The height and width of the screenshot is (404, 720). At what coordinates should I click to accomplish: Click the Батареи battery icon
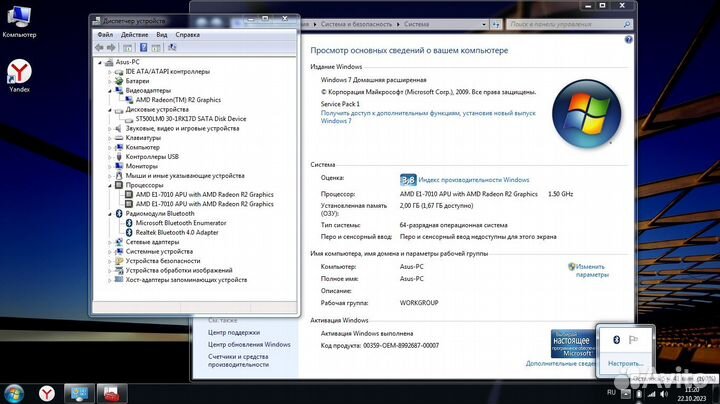(x=119, y=81)
